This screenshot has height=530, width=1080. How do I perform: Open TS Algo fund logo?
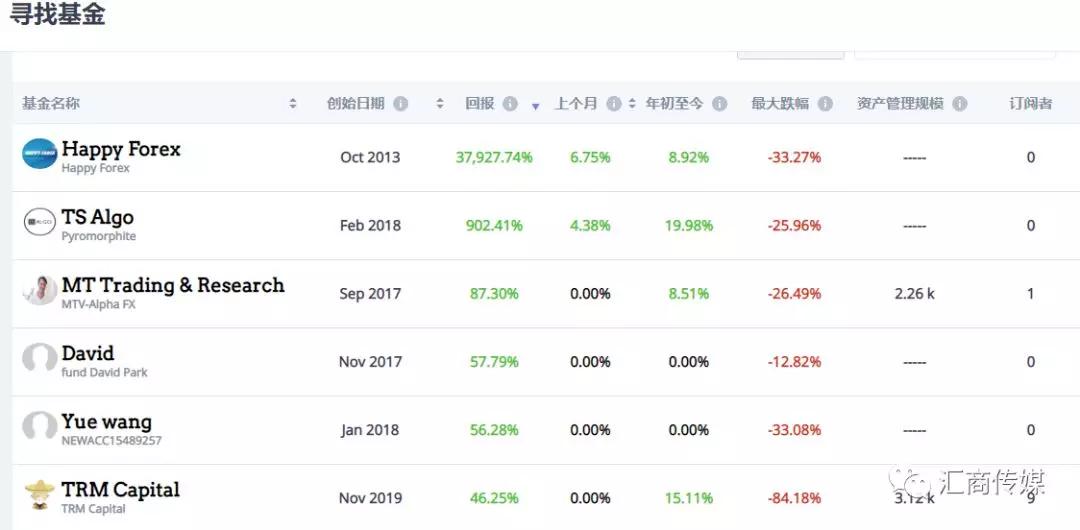[39, 222]
